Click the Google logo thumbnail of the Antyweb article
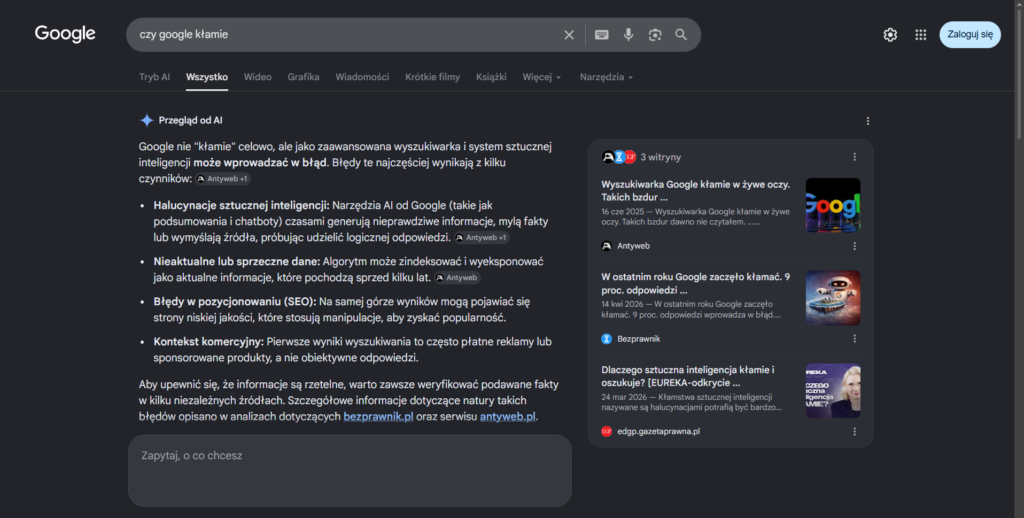 pyautogui.click(x=833, y=205)
